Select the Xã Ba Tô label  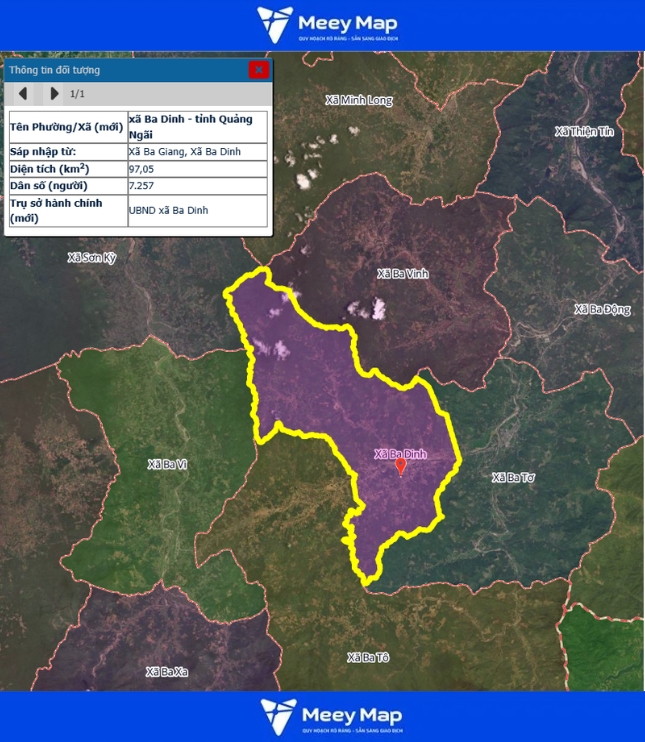(368, 657)
